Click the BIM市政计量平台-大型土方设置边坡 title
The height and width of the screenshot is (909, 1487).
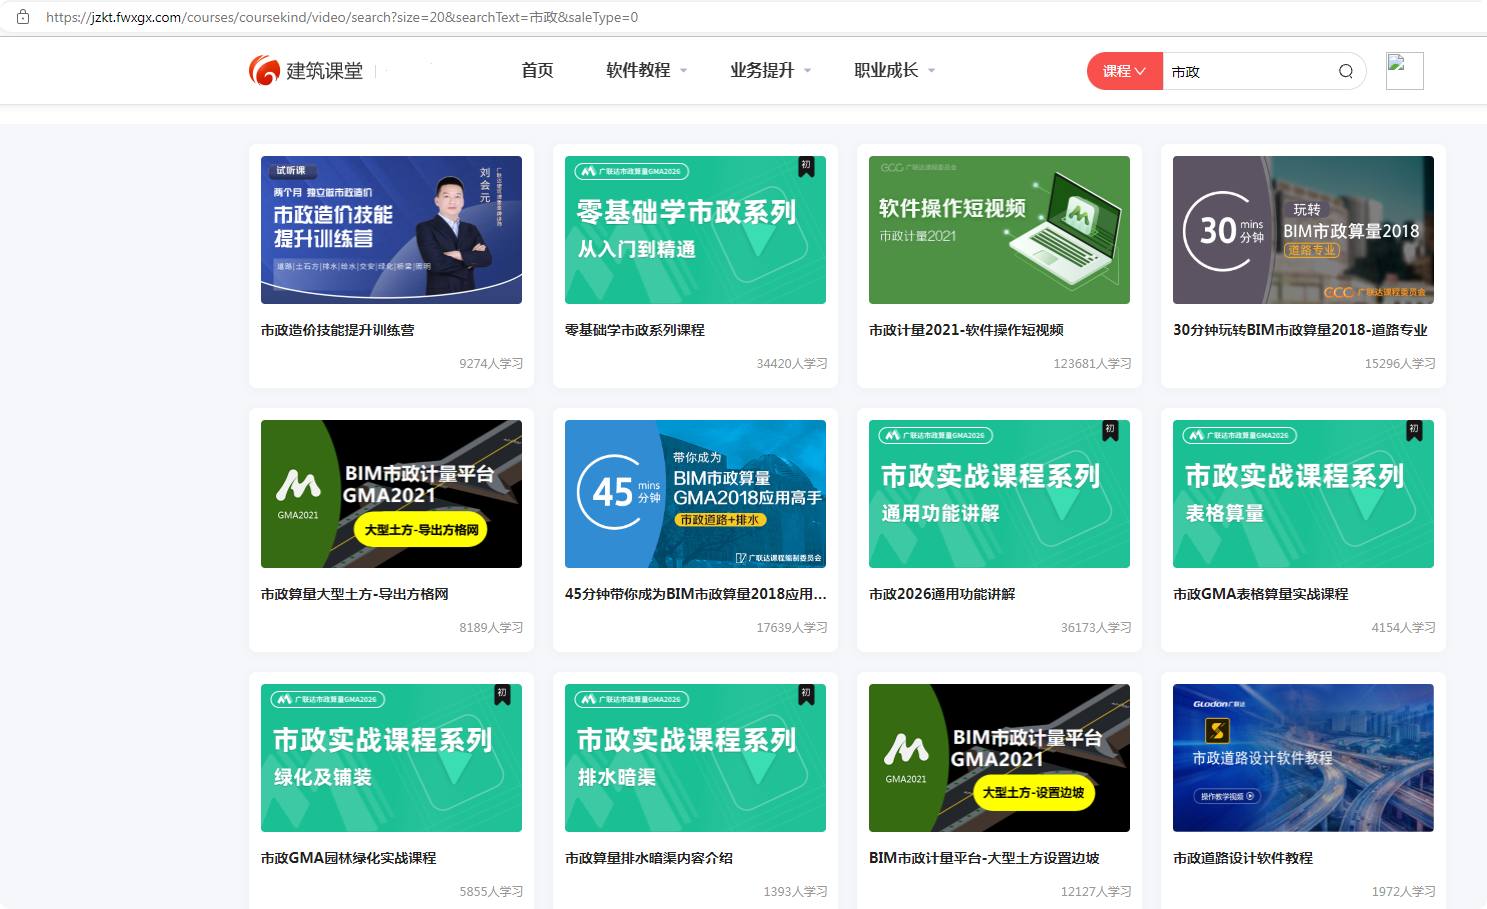984,858
